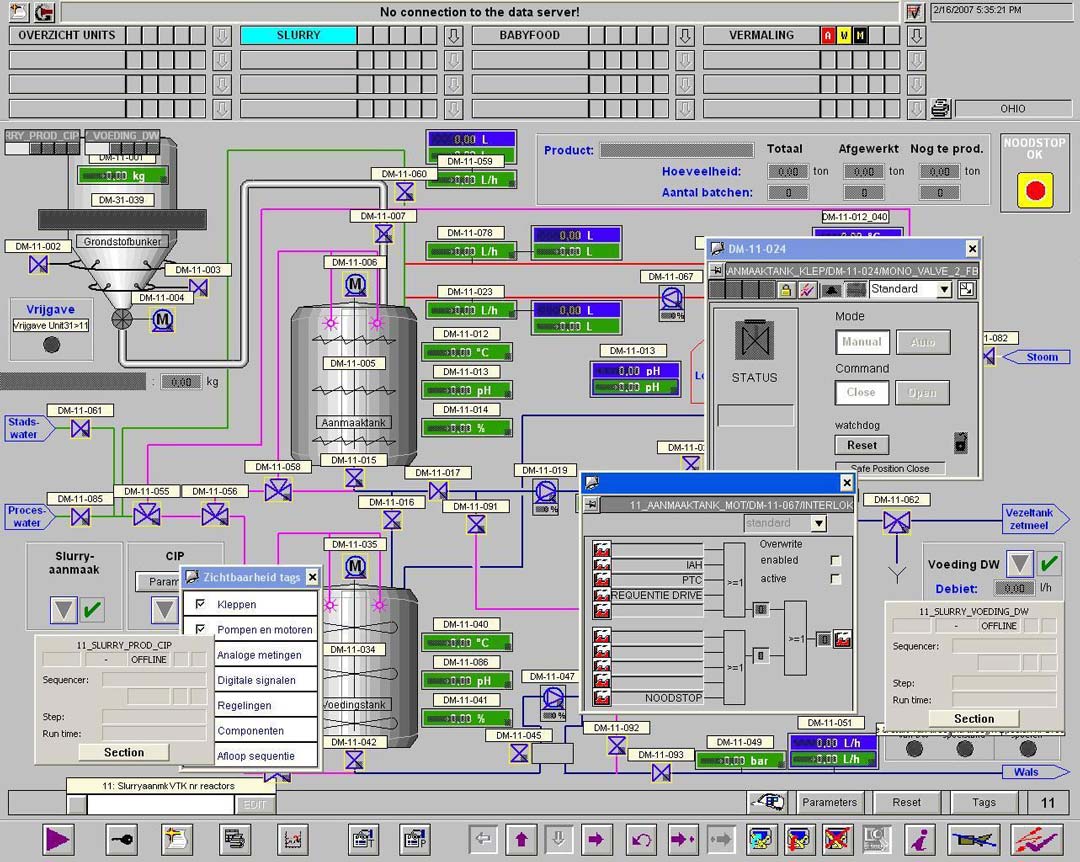The image size is (1080, 862).
Task: Click the red 'A' alarm indicator near VERMALING
Action: point(828,36)
